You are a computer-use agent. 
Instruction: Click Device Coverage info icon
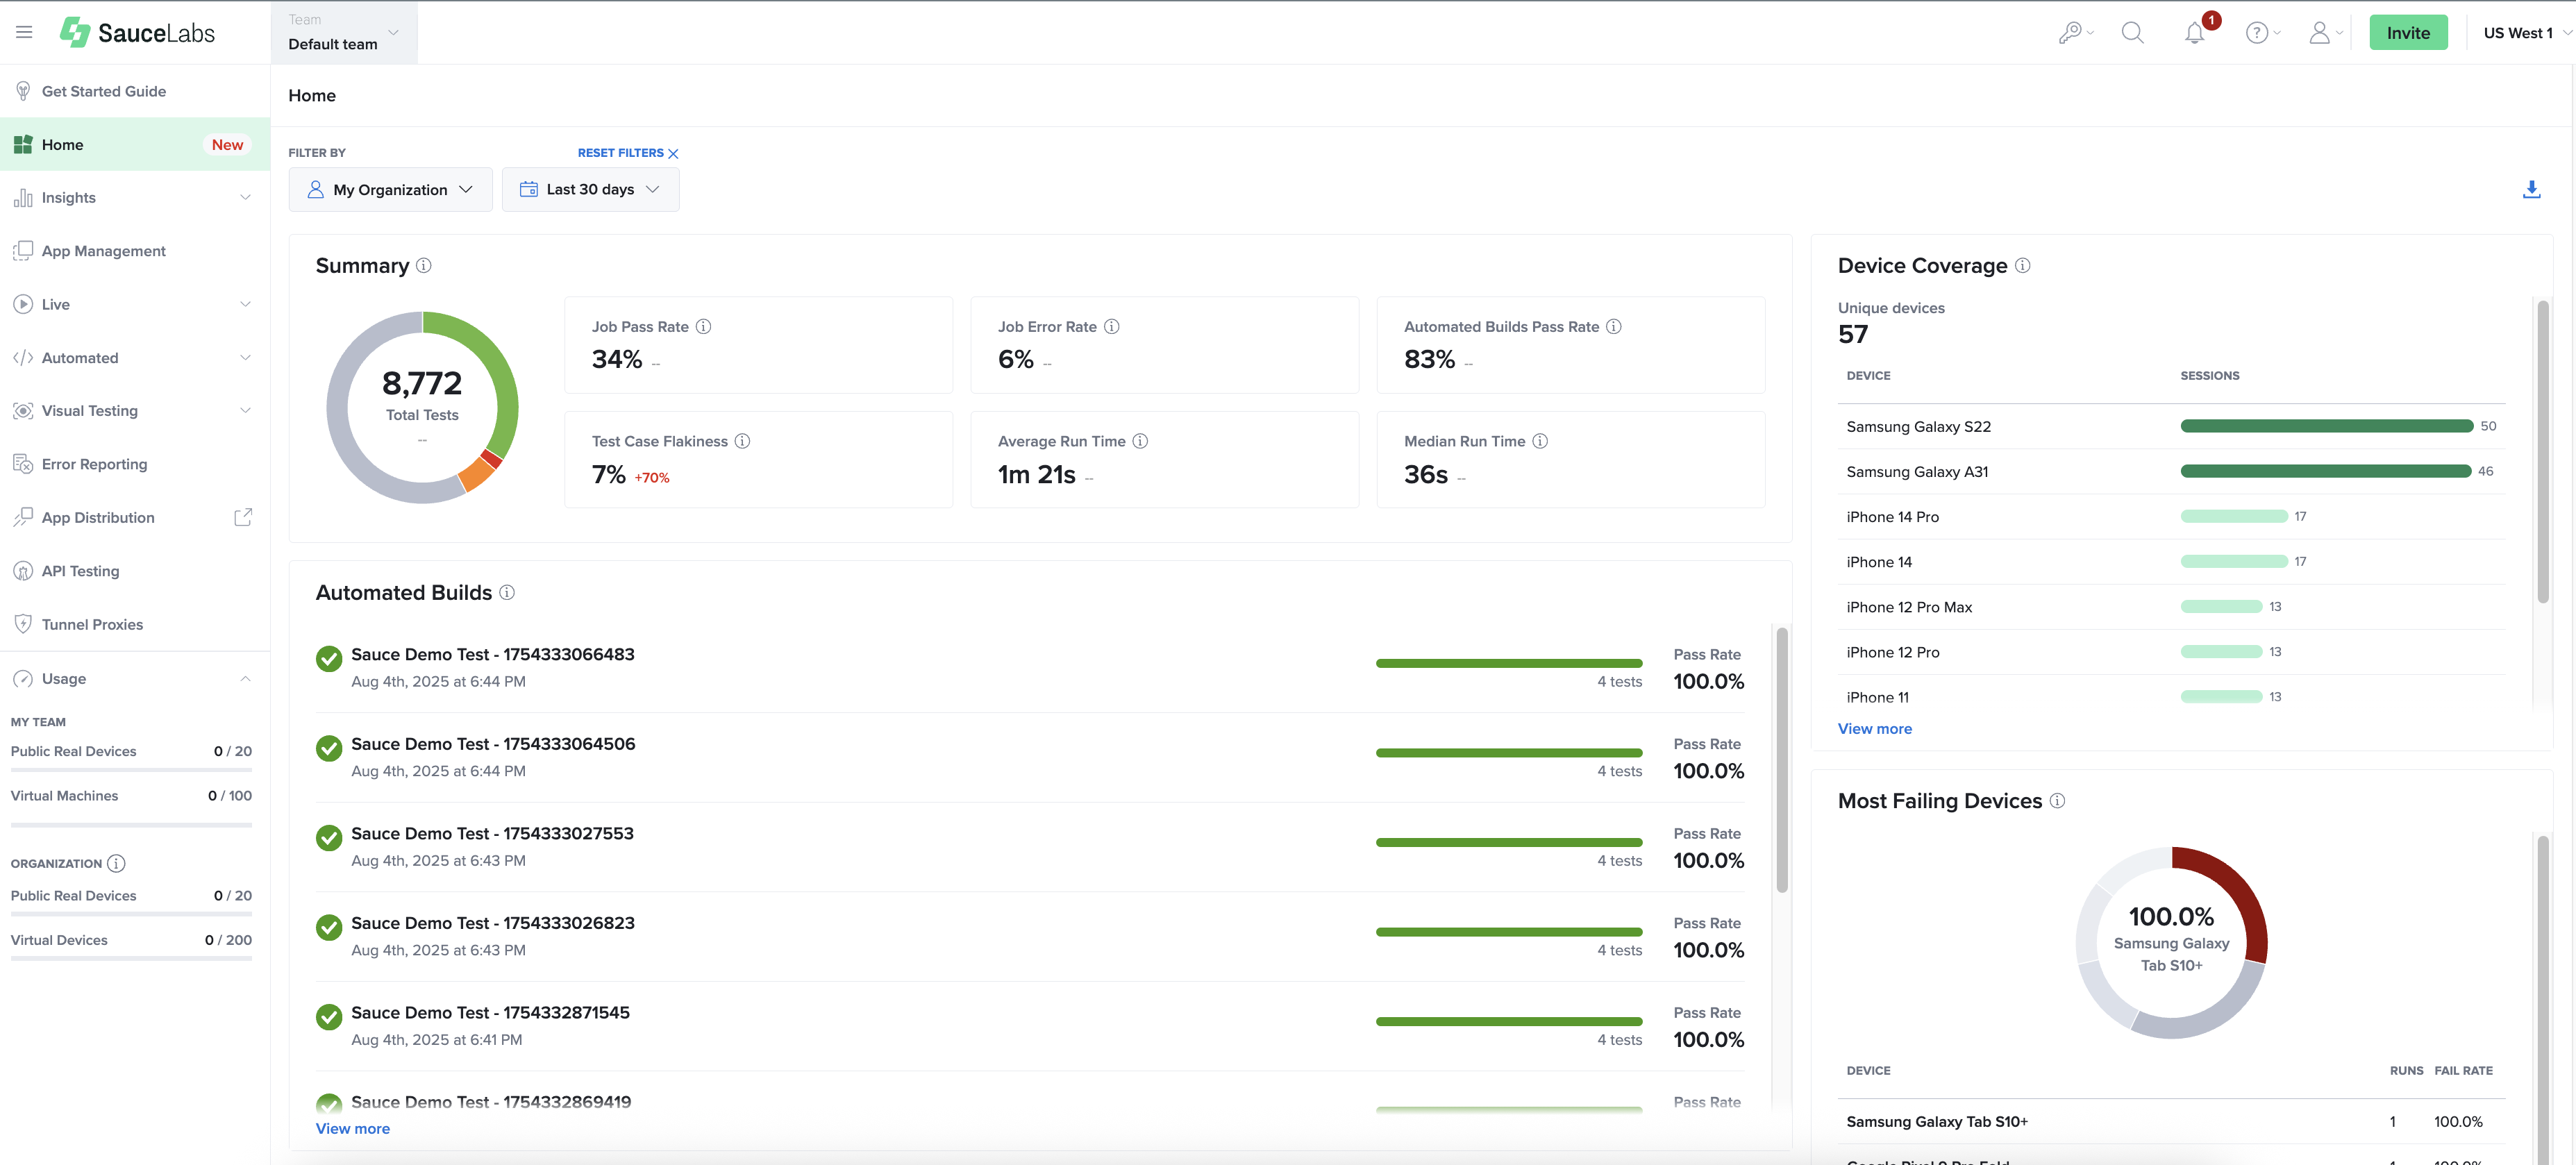tap(2022, 266)
